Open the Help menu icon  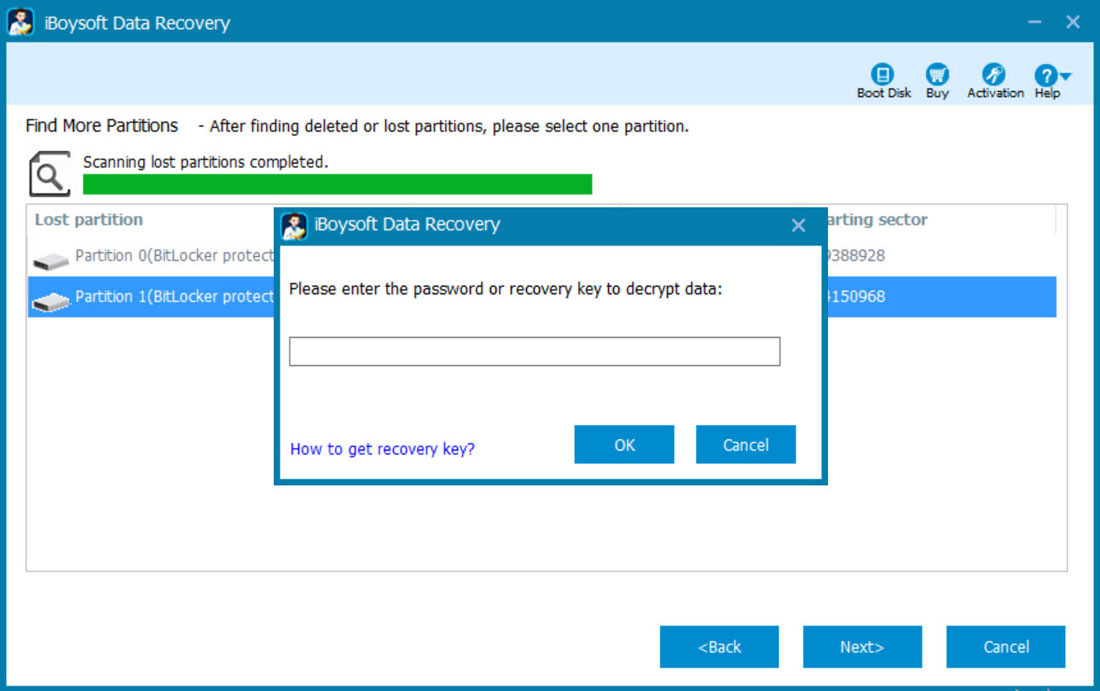pos(1045,75)
